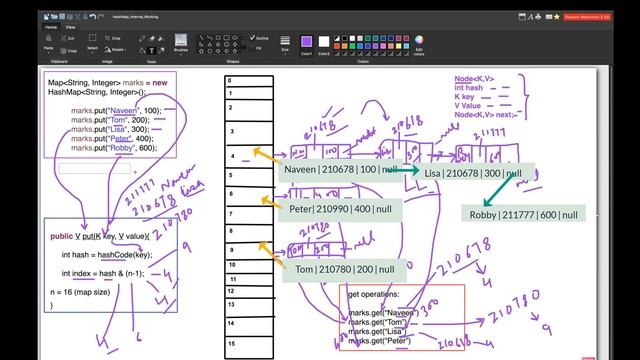This screenshot has height=360, width=640.
Task: Pick the isosceles triangle shape
Action: pos(210,44)
